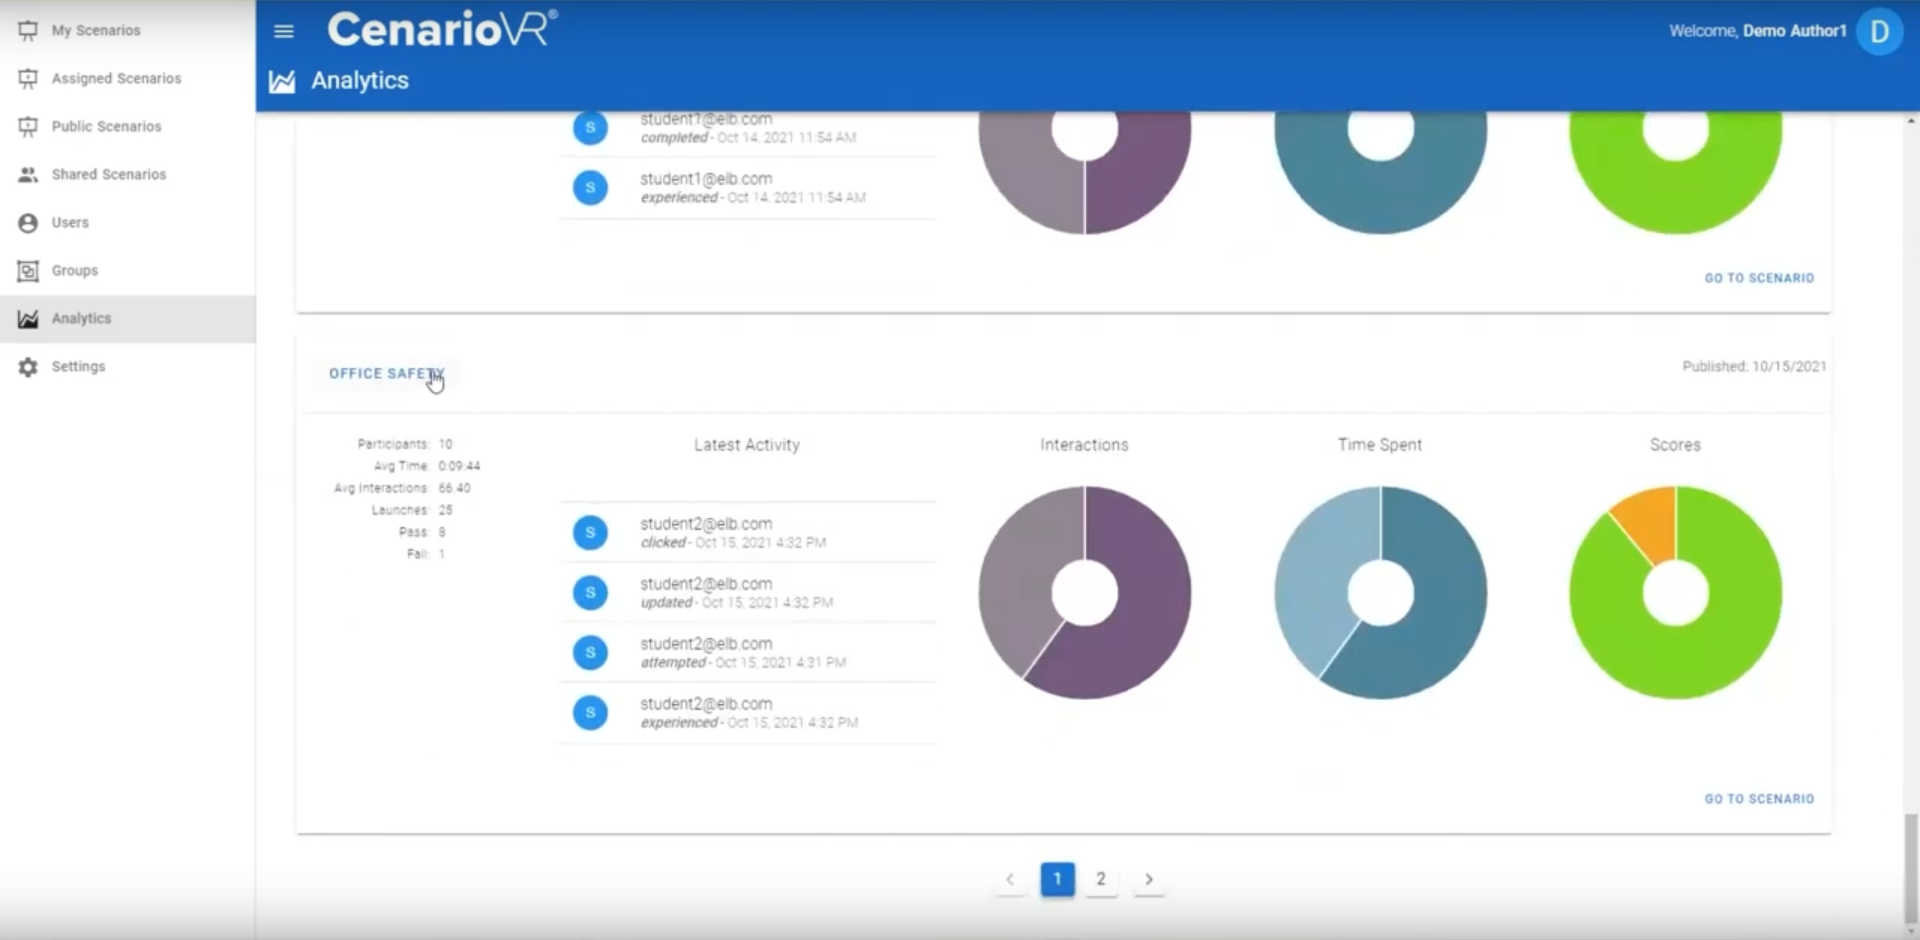The height and width of the screenshot is (940, 1920).
Task: Go to next page using right chevron
Action: pos(1148,879)
